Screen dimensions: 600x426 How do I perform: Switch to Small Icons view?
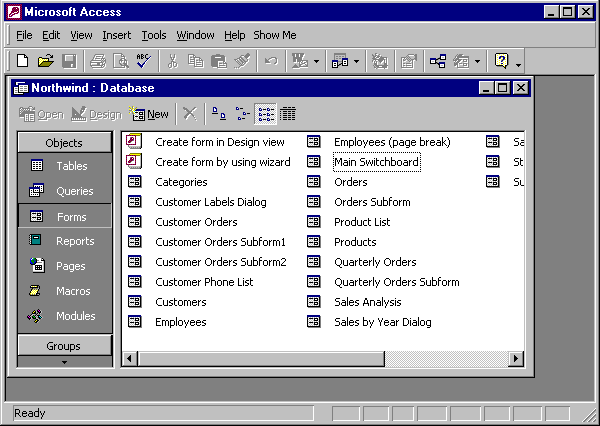tap(242, 114)
